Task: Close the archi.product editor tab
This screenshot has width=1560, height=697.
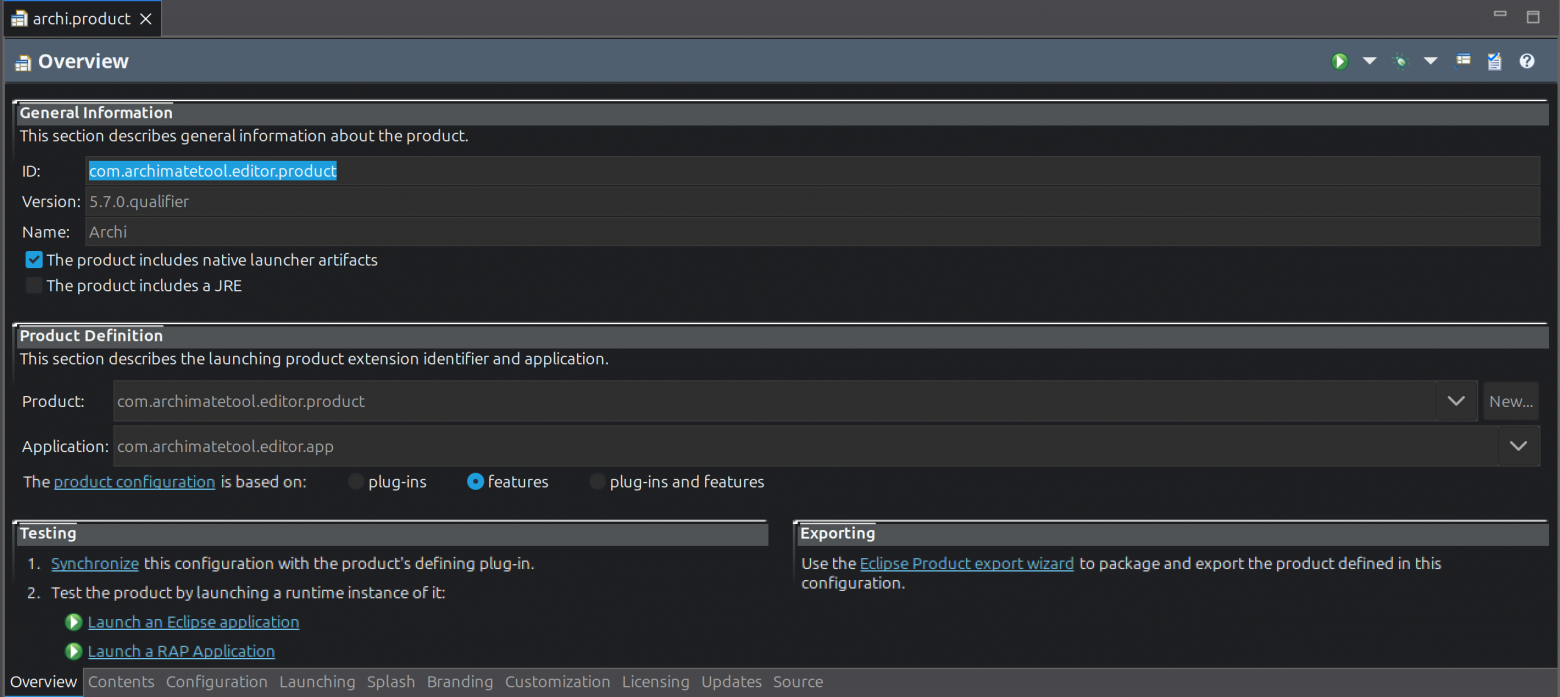Action: (146, 19)
